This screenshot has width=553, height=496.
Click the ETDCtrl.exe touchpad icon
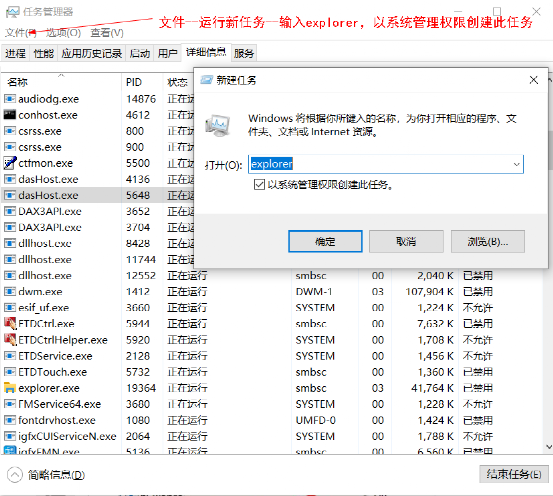point(10,323)
